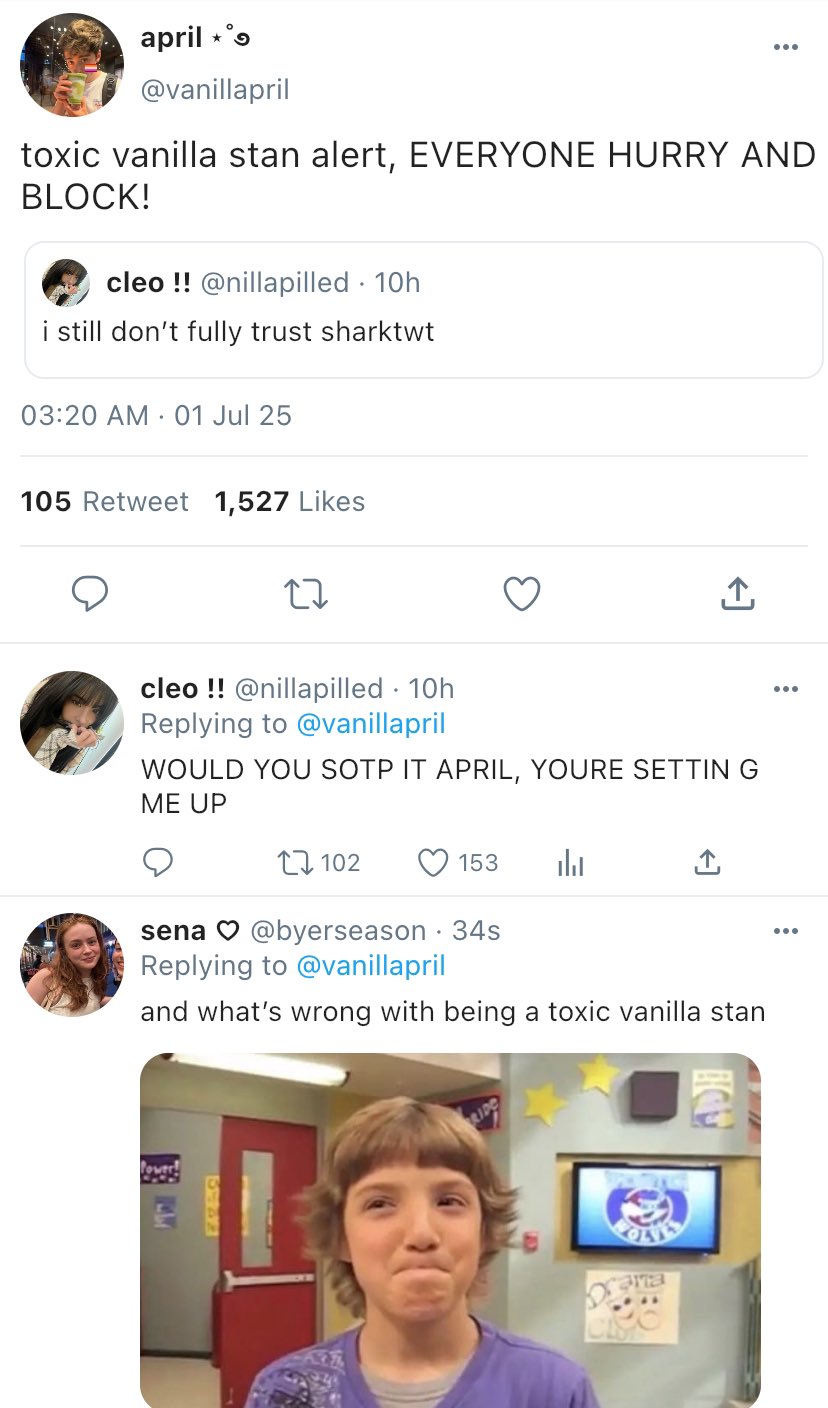Open @vanillapril link in cleo's reply
This screenshot has width=828, height=1408.
(371, 723)
